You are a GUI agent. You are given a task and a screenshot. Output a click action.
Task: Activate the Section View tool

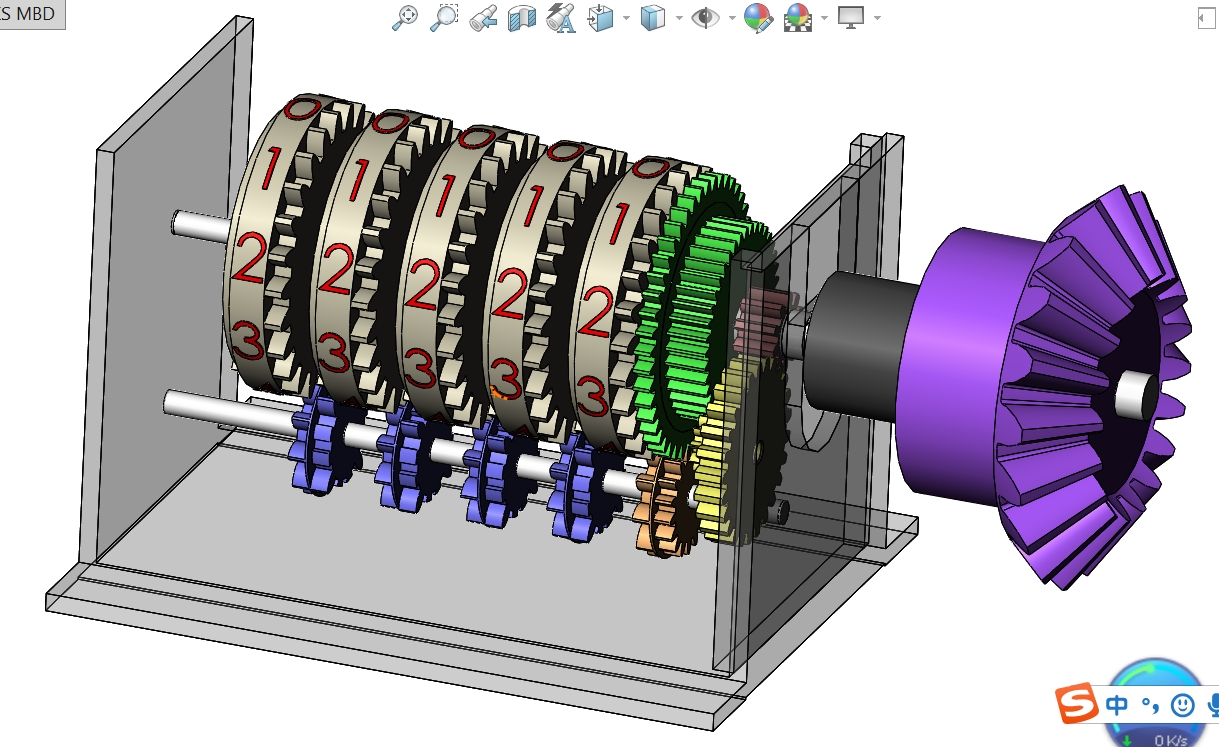[x=522, y=17]
